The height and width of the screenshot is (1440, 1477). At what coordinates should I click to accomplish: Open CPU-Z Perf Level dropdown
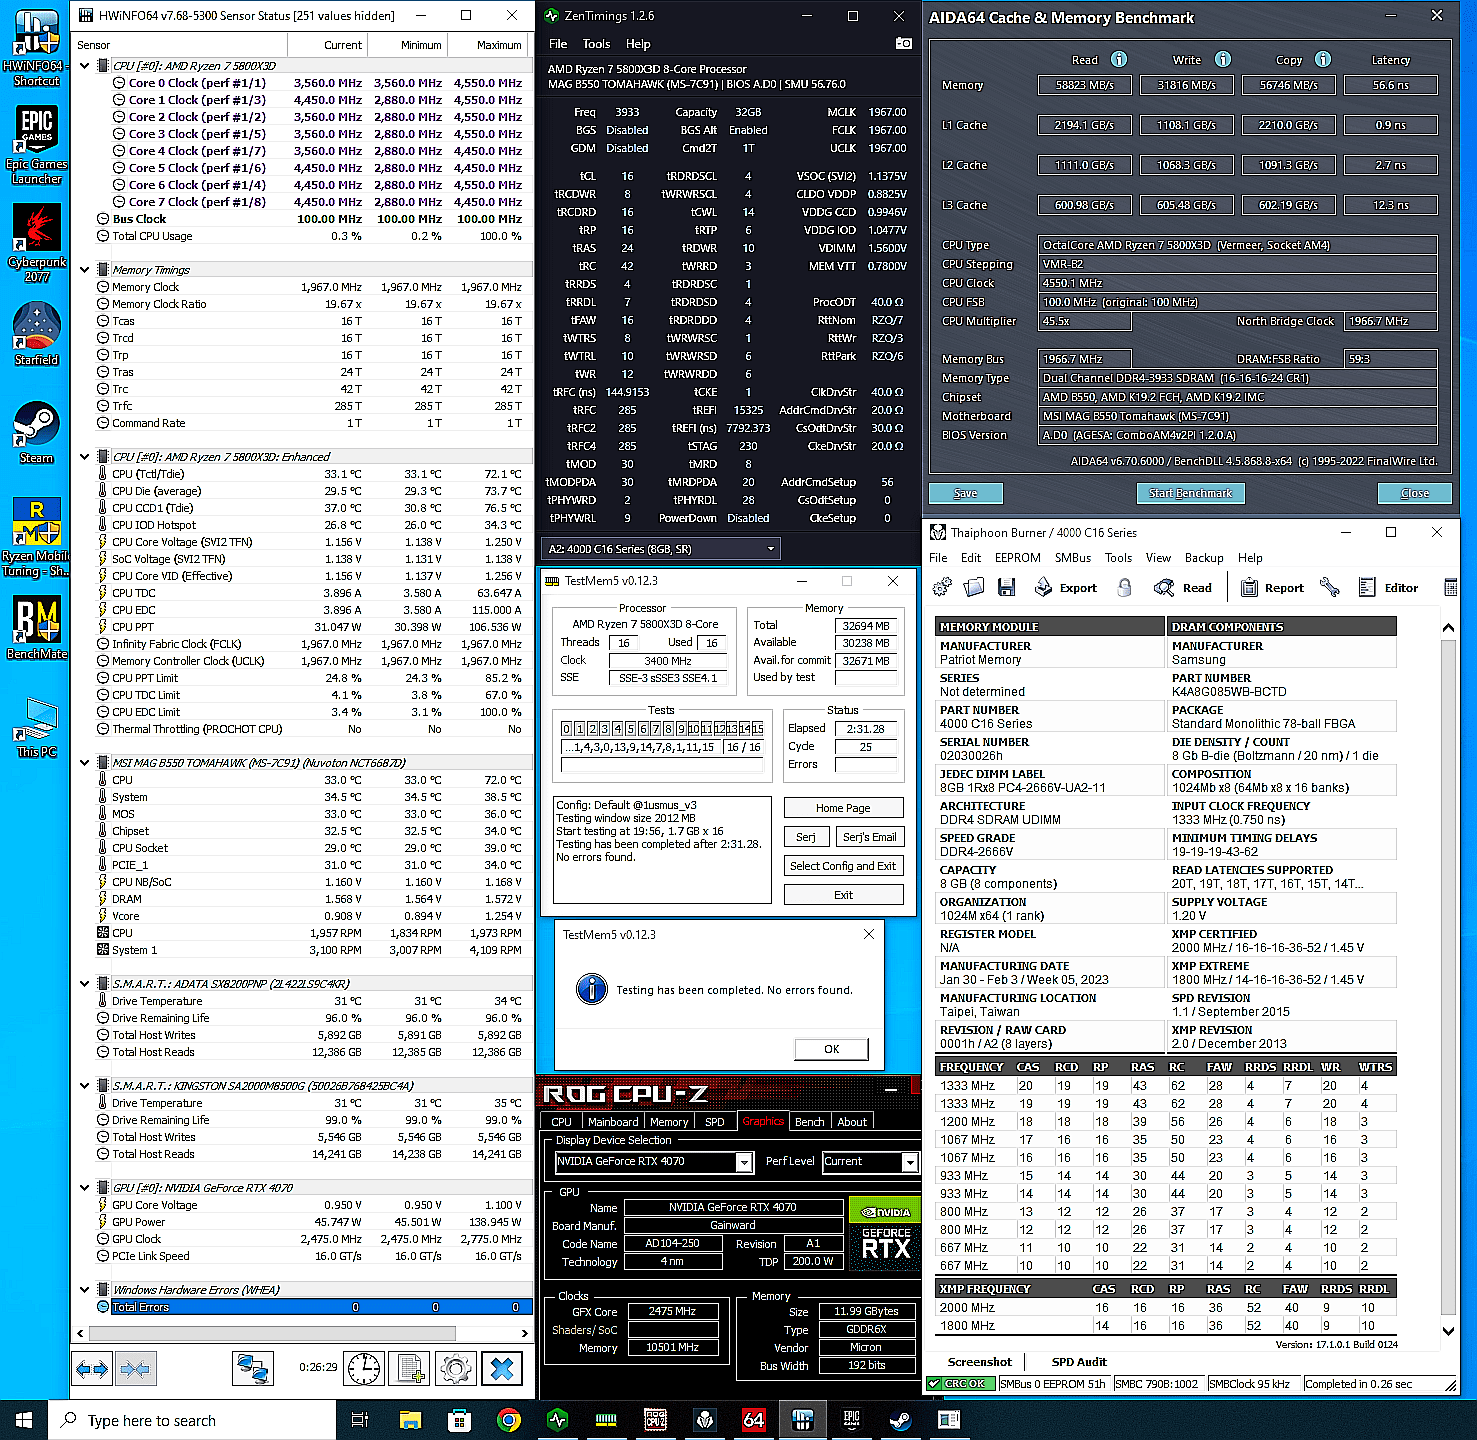point(870,1162)
